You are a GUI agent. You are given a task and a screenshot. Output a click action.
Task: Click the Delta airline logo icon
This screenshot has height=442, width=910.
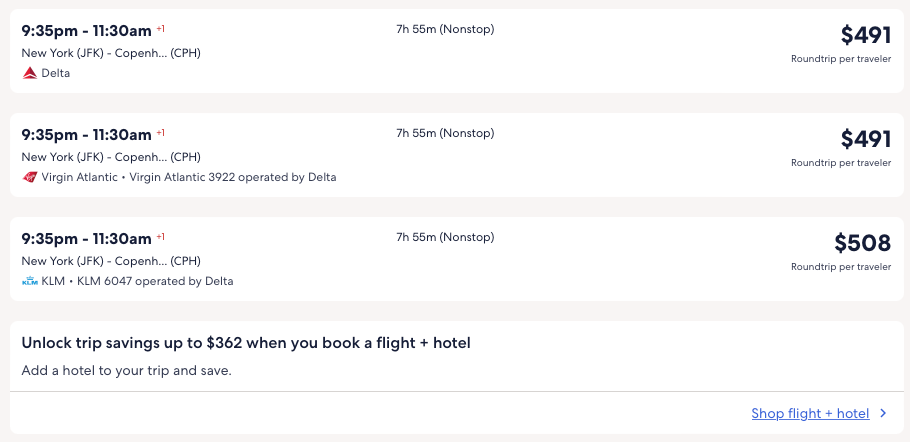[x=29, y=73]
